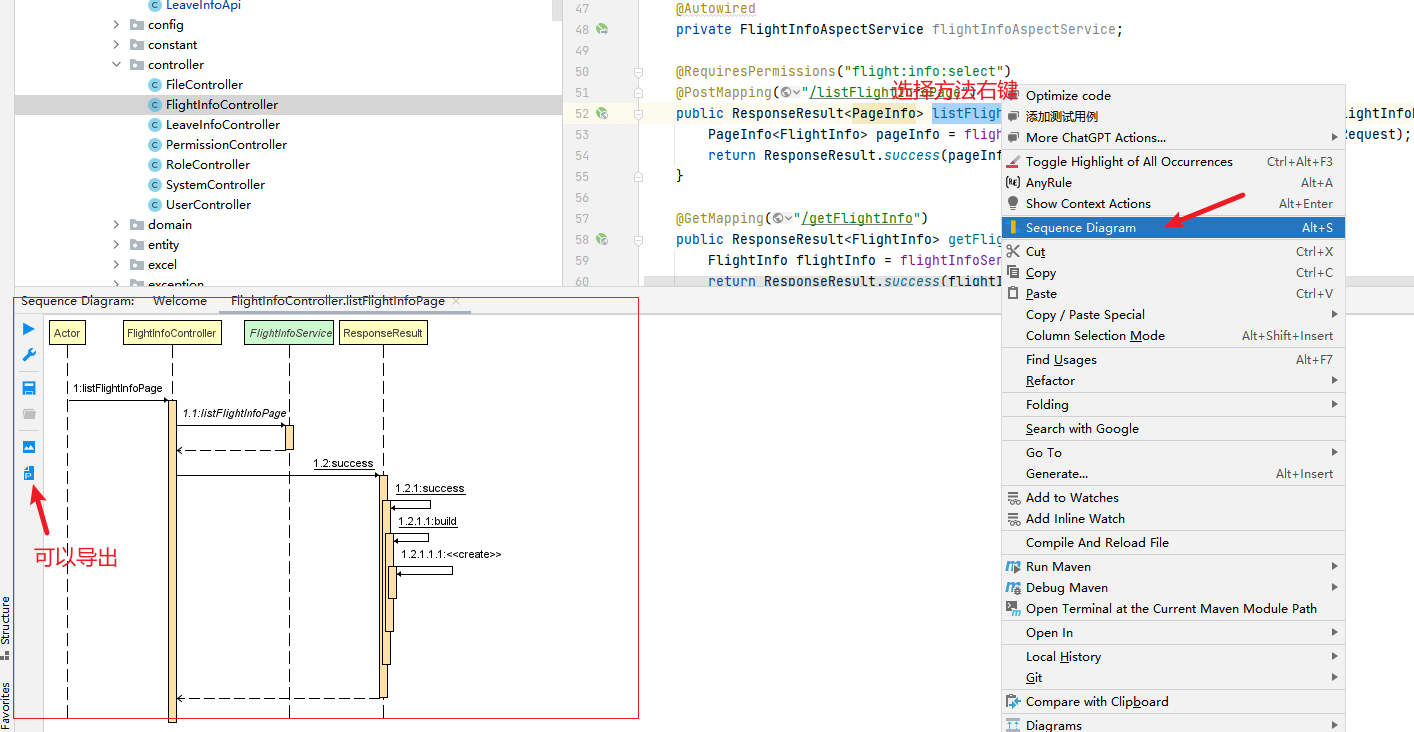Expand the domain folder

coord(117,225)
